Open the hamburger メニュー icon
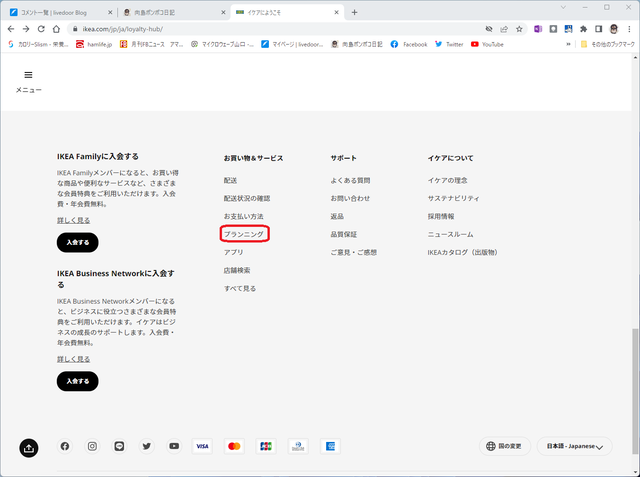The image size is (640, 477). pyautogui.click(x=28, y=75)
